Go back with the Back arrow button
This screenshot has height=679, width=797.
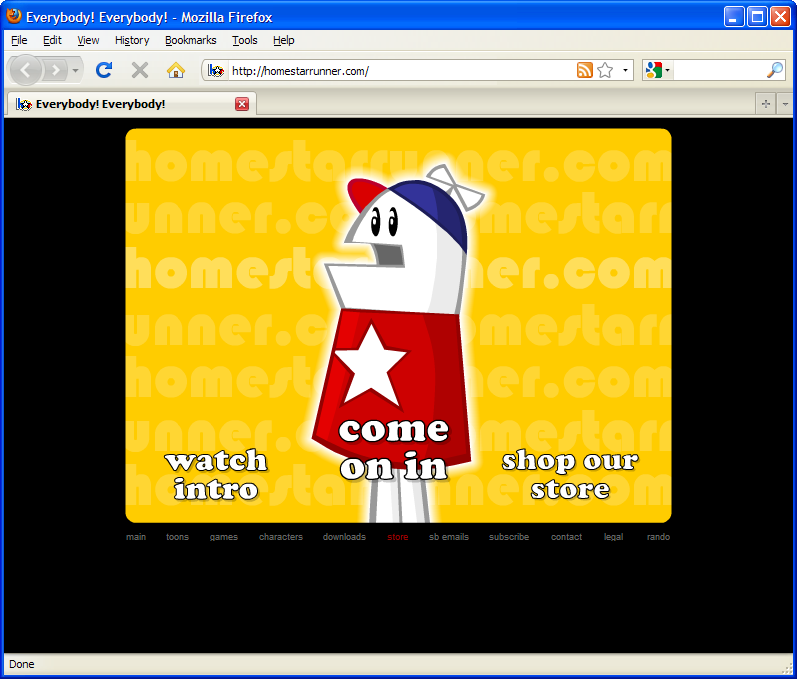pyautogui.click(x=25, y=70)
